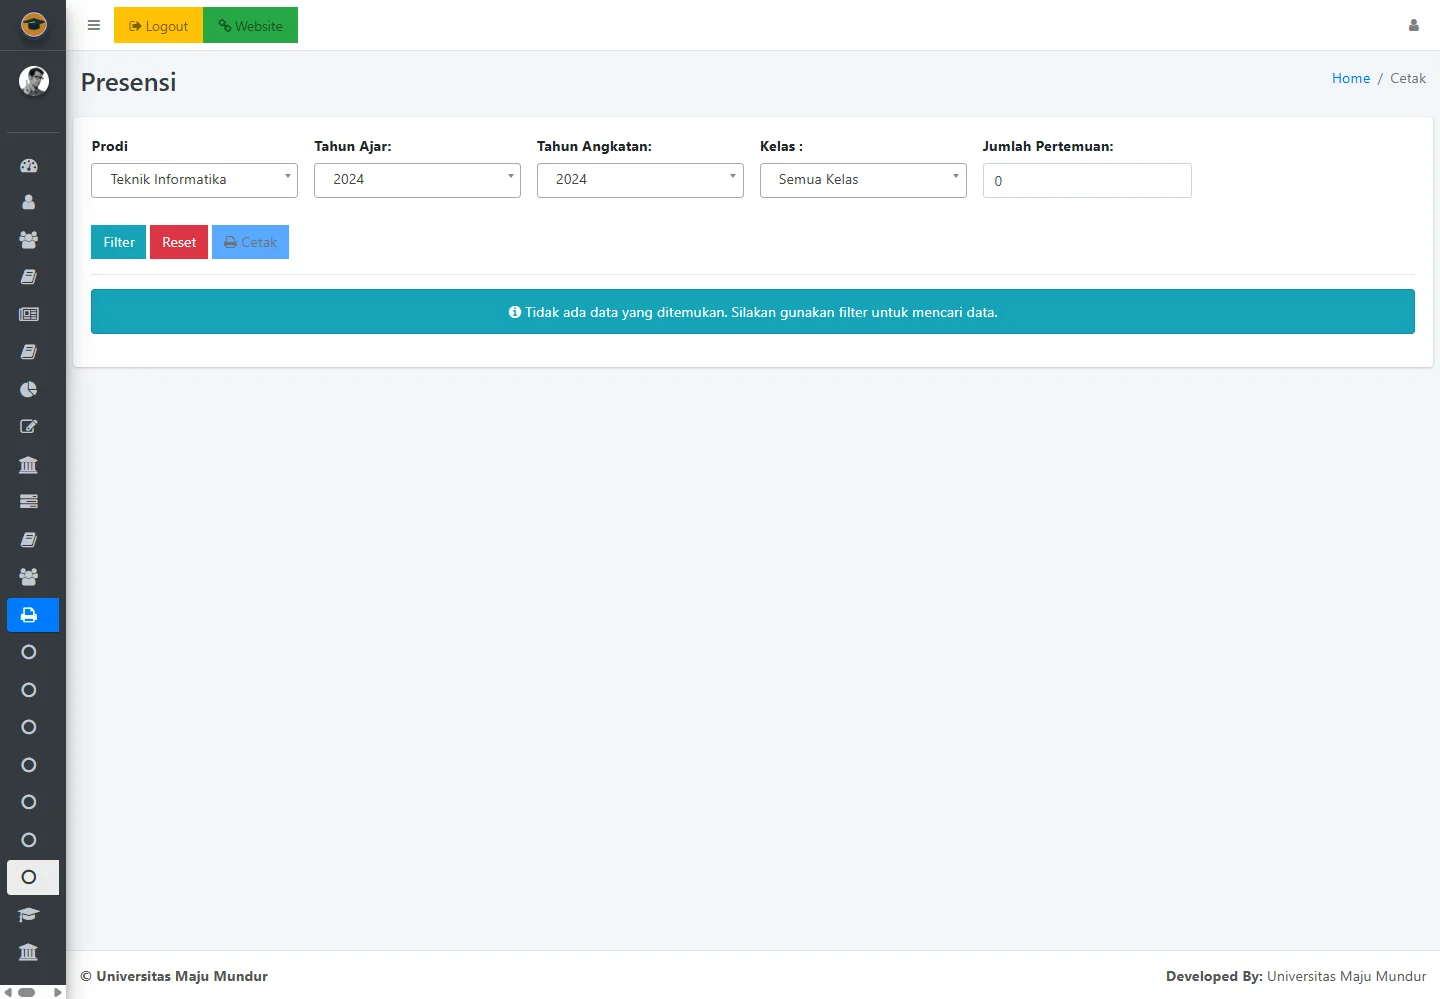Select the pie chart icon in sidebar

(x=29, y=389)
